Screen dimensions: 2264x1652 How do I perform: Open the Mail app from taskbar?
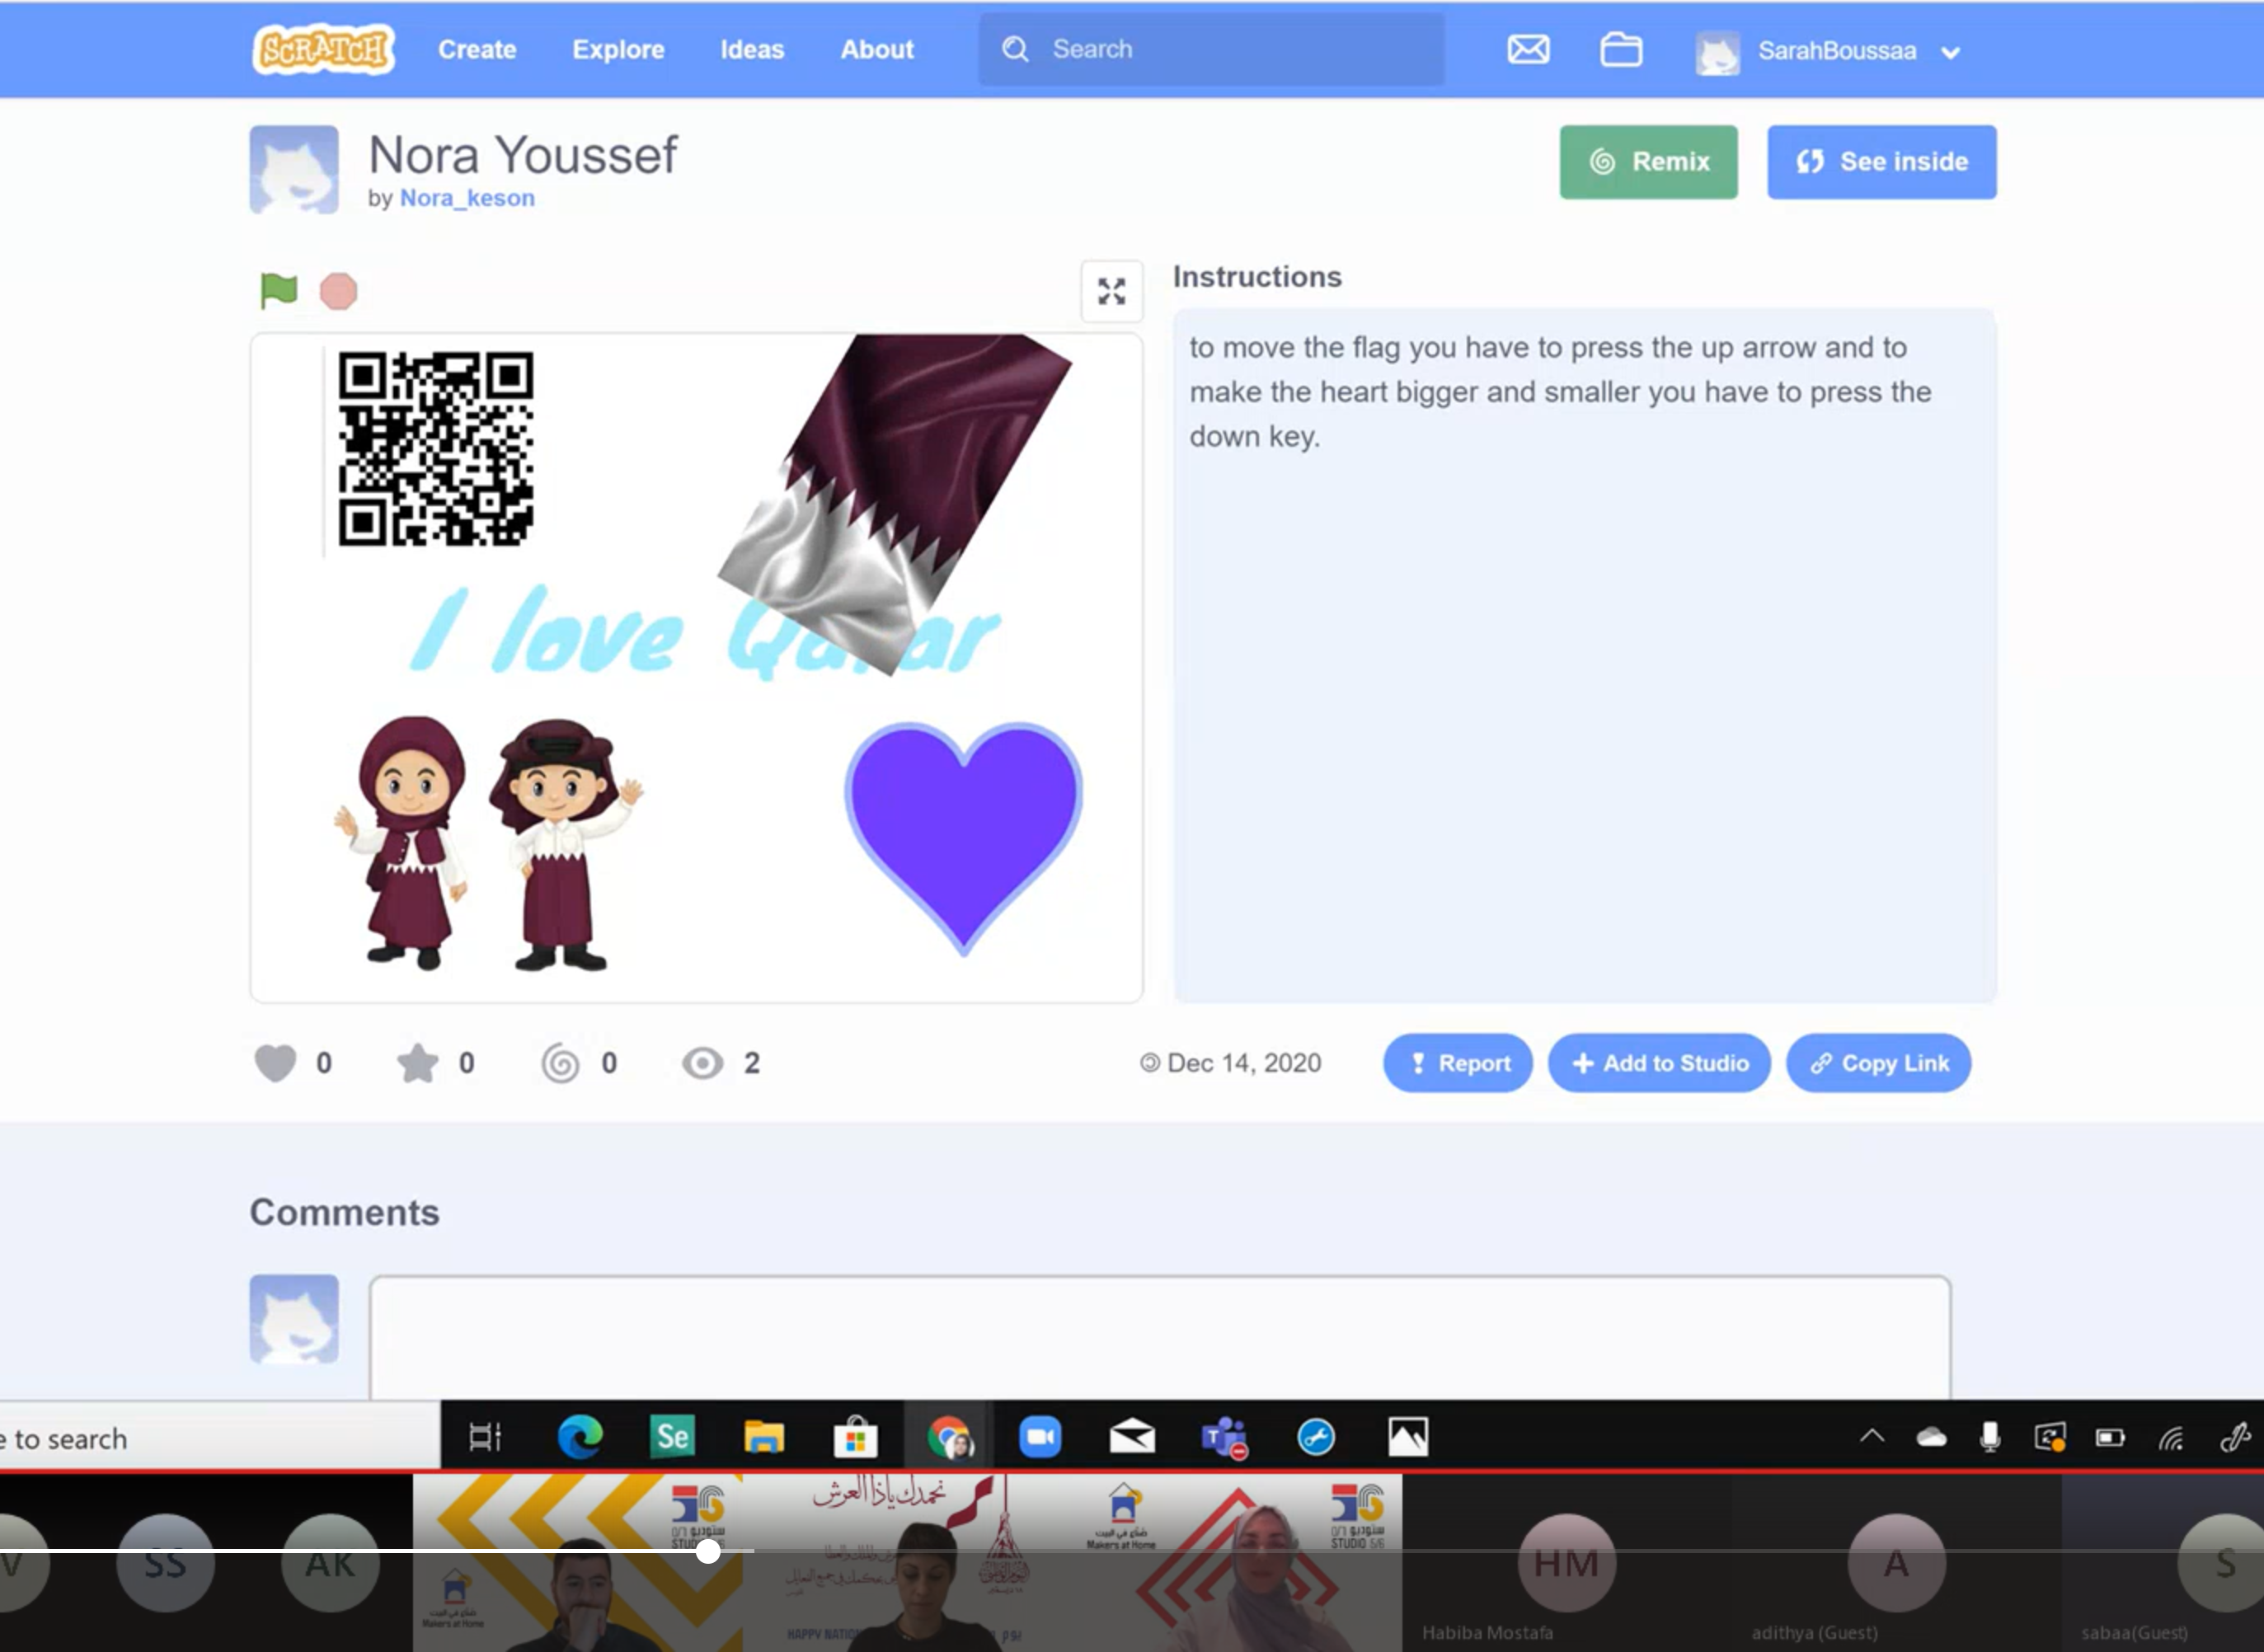point(1132,1437)
